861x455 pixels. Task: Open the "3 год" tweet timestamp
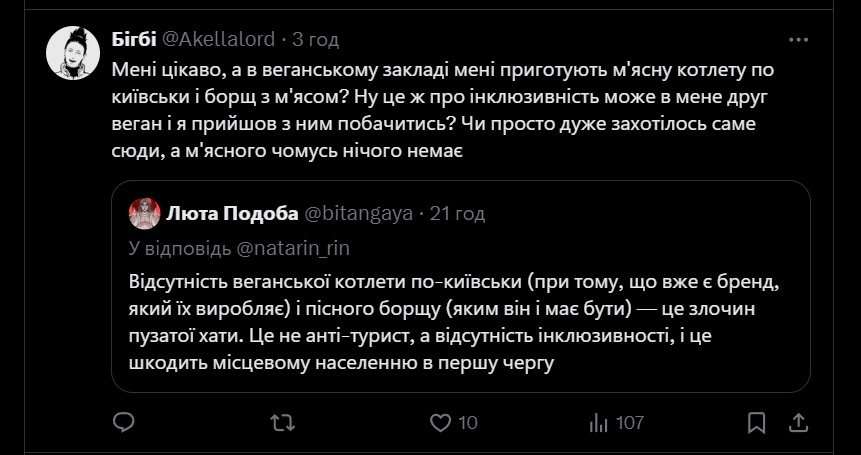click(x=316, y=39)
